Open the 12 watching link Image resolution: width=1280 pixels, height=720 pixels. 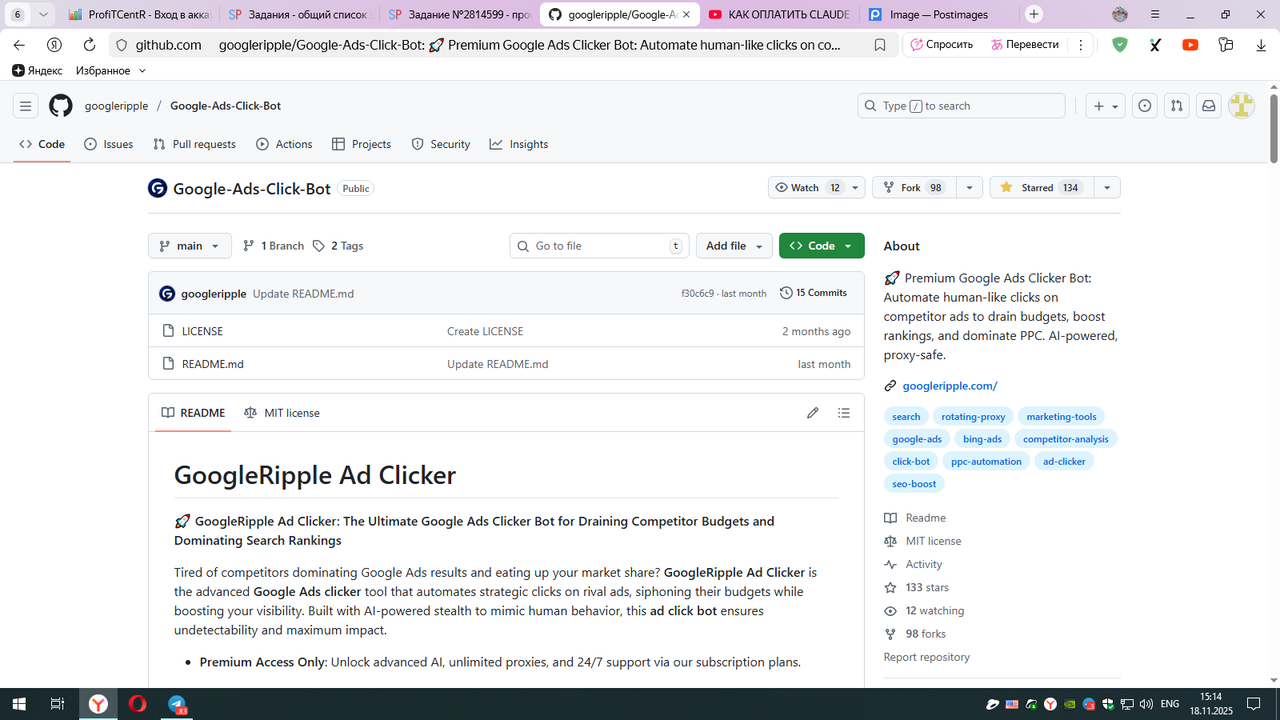click(x=924, y=610)
